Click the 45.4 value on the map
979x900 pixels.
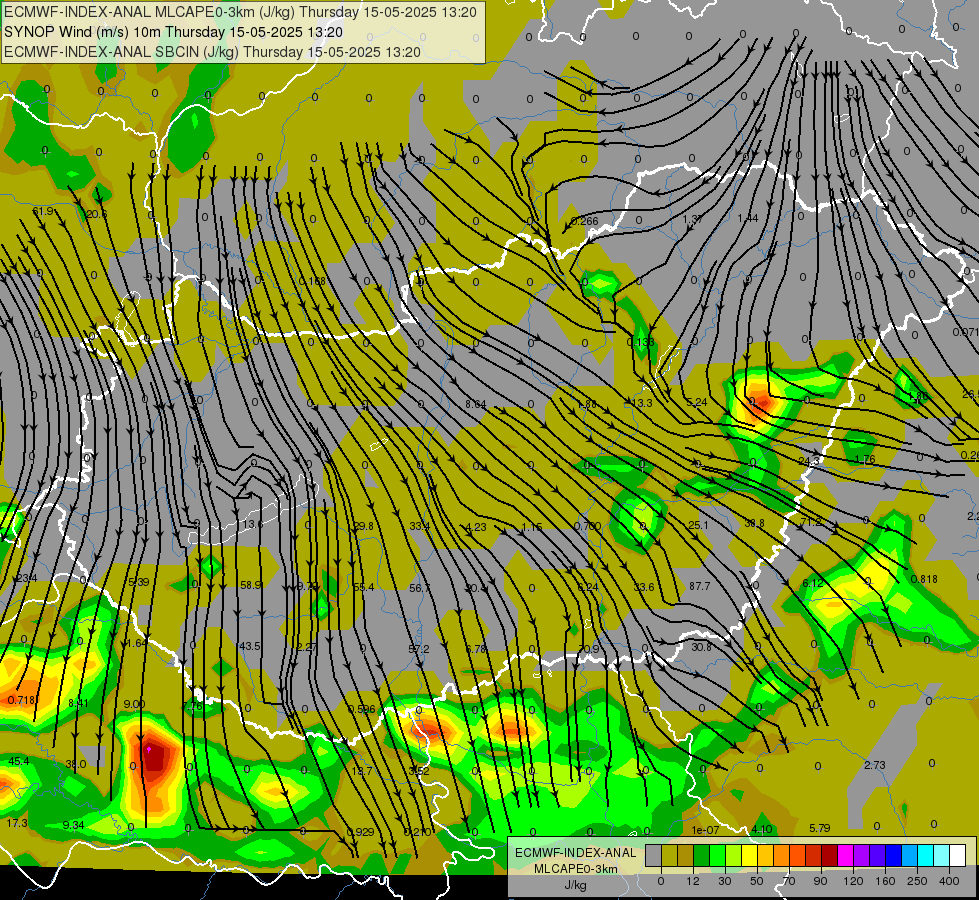[19, 761]
